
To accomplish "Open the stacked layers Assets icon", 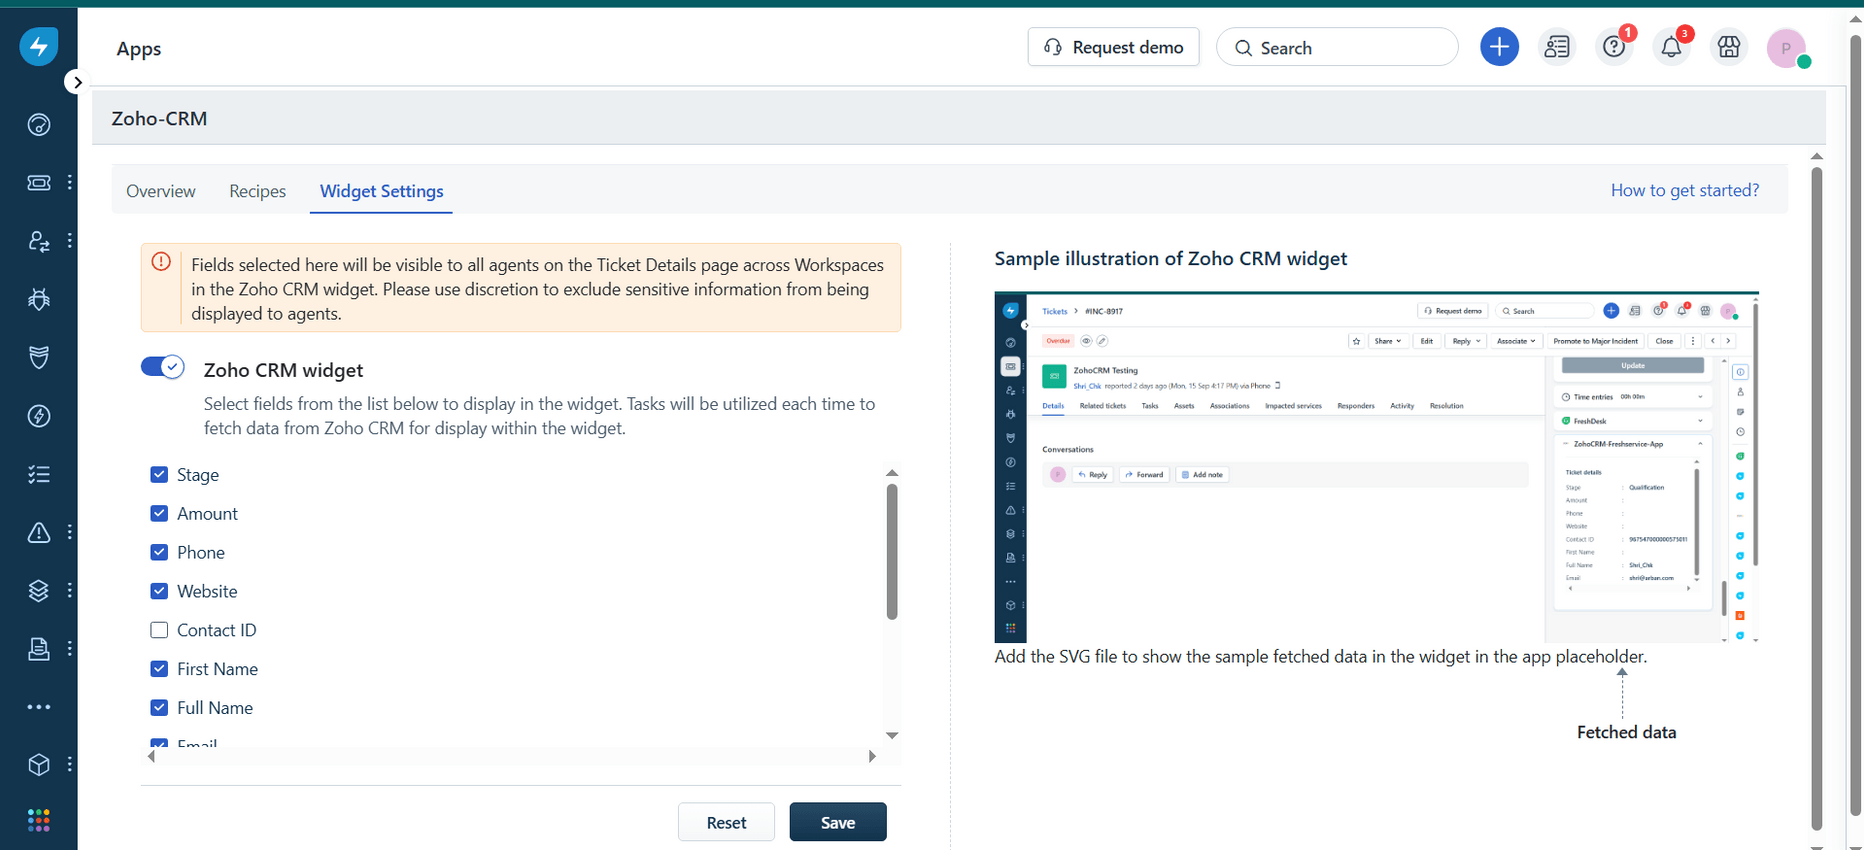I will 39,591.
